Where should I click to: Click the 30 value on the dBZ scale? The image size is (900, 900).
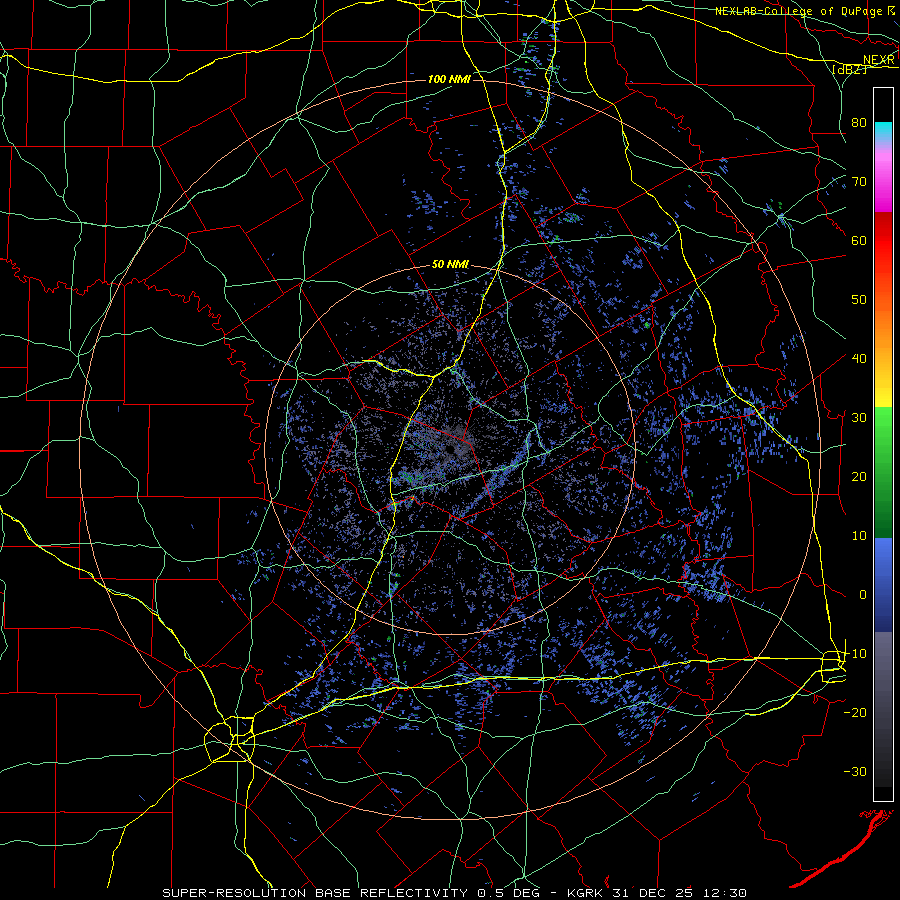click(x=859, y=417)
